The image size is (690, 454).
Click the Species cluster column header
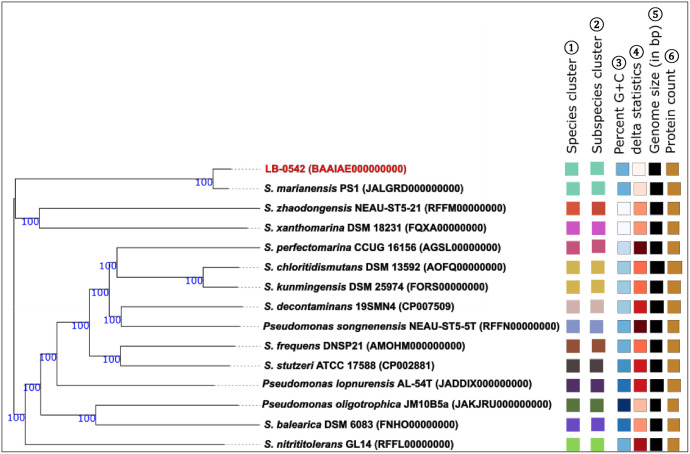click(x=572, y=107)
